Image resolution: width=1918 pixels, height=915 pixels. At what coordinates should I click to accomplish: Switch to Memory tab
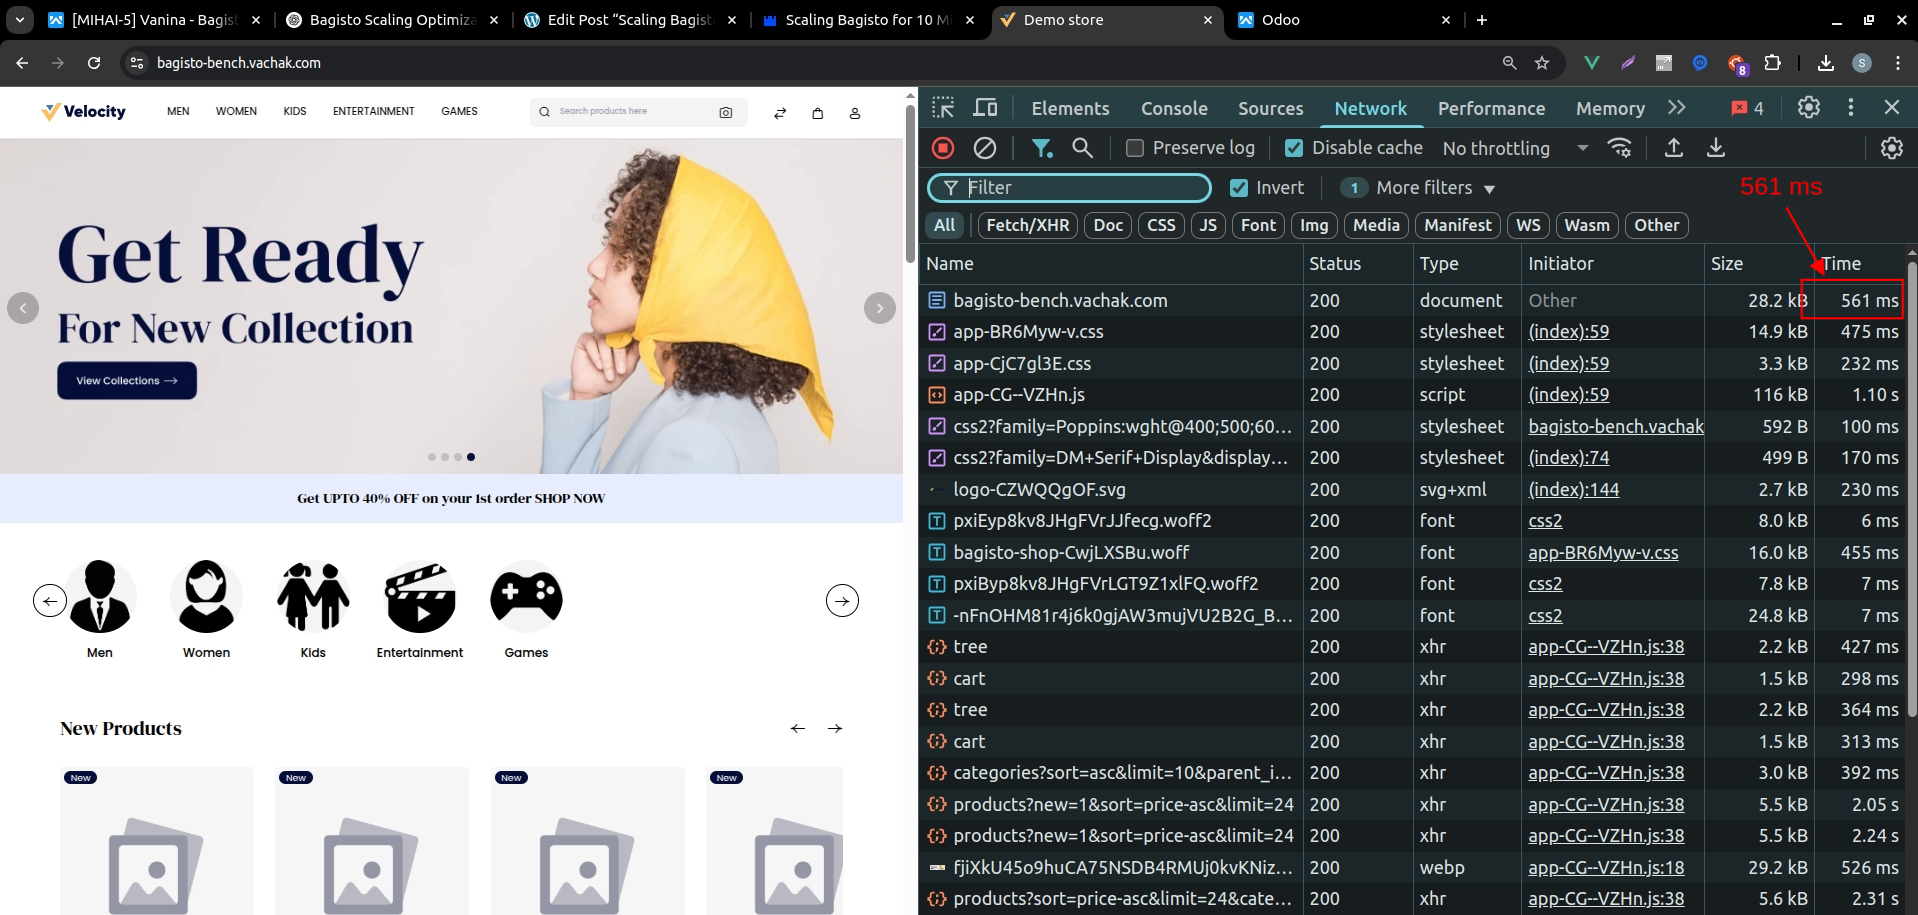(1610, 108)
